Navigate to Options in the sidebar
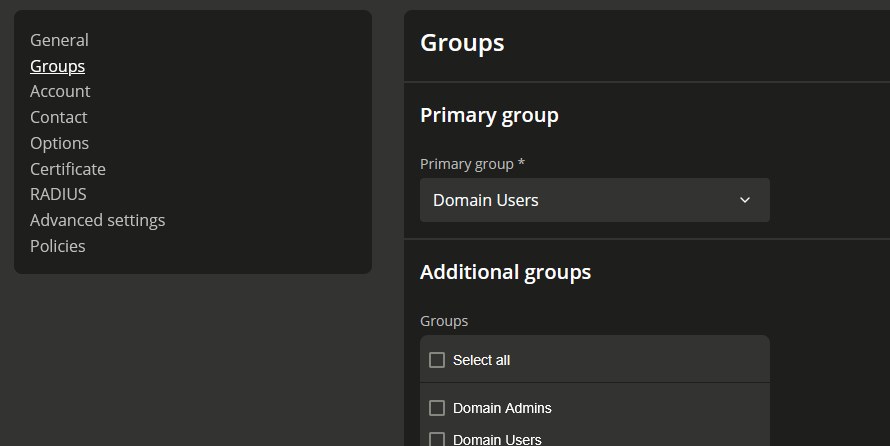The width and height of the screenshot is (890, 446). click(x=60, y=144)
